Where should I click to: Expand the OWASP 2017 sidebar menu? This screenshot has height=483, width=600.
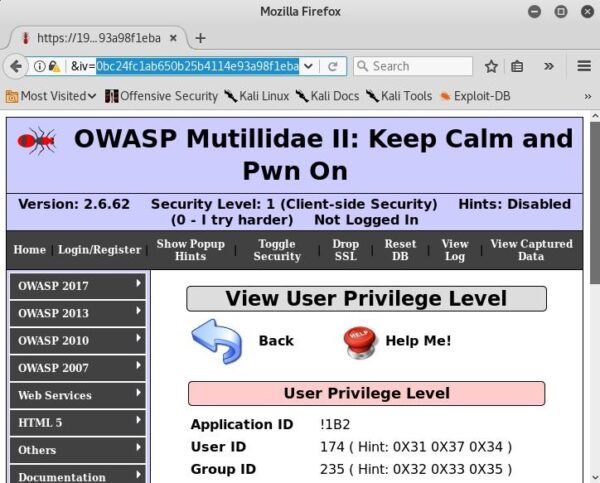click(x=77, y=286)
